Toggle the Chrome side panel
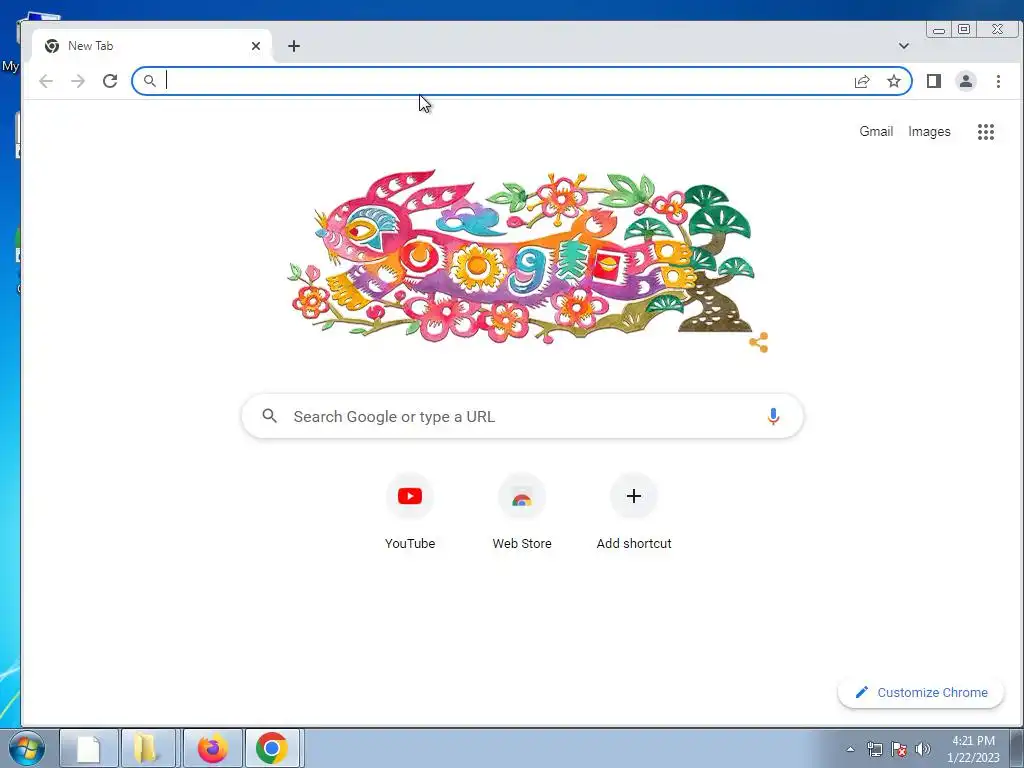The height and width of the screenshot is (768, 1024). 934,81
